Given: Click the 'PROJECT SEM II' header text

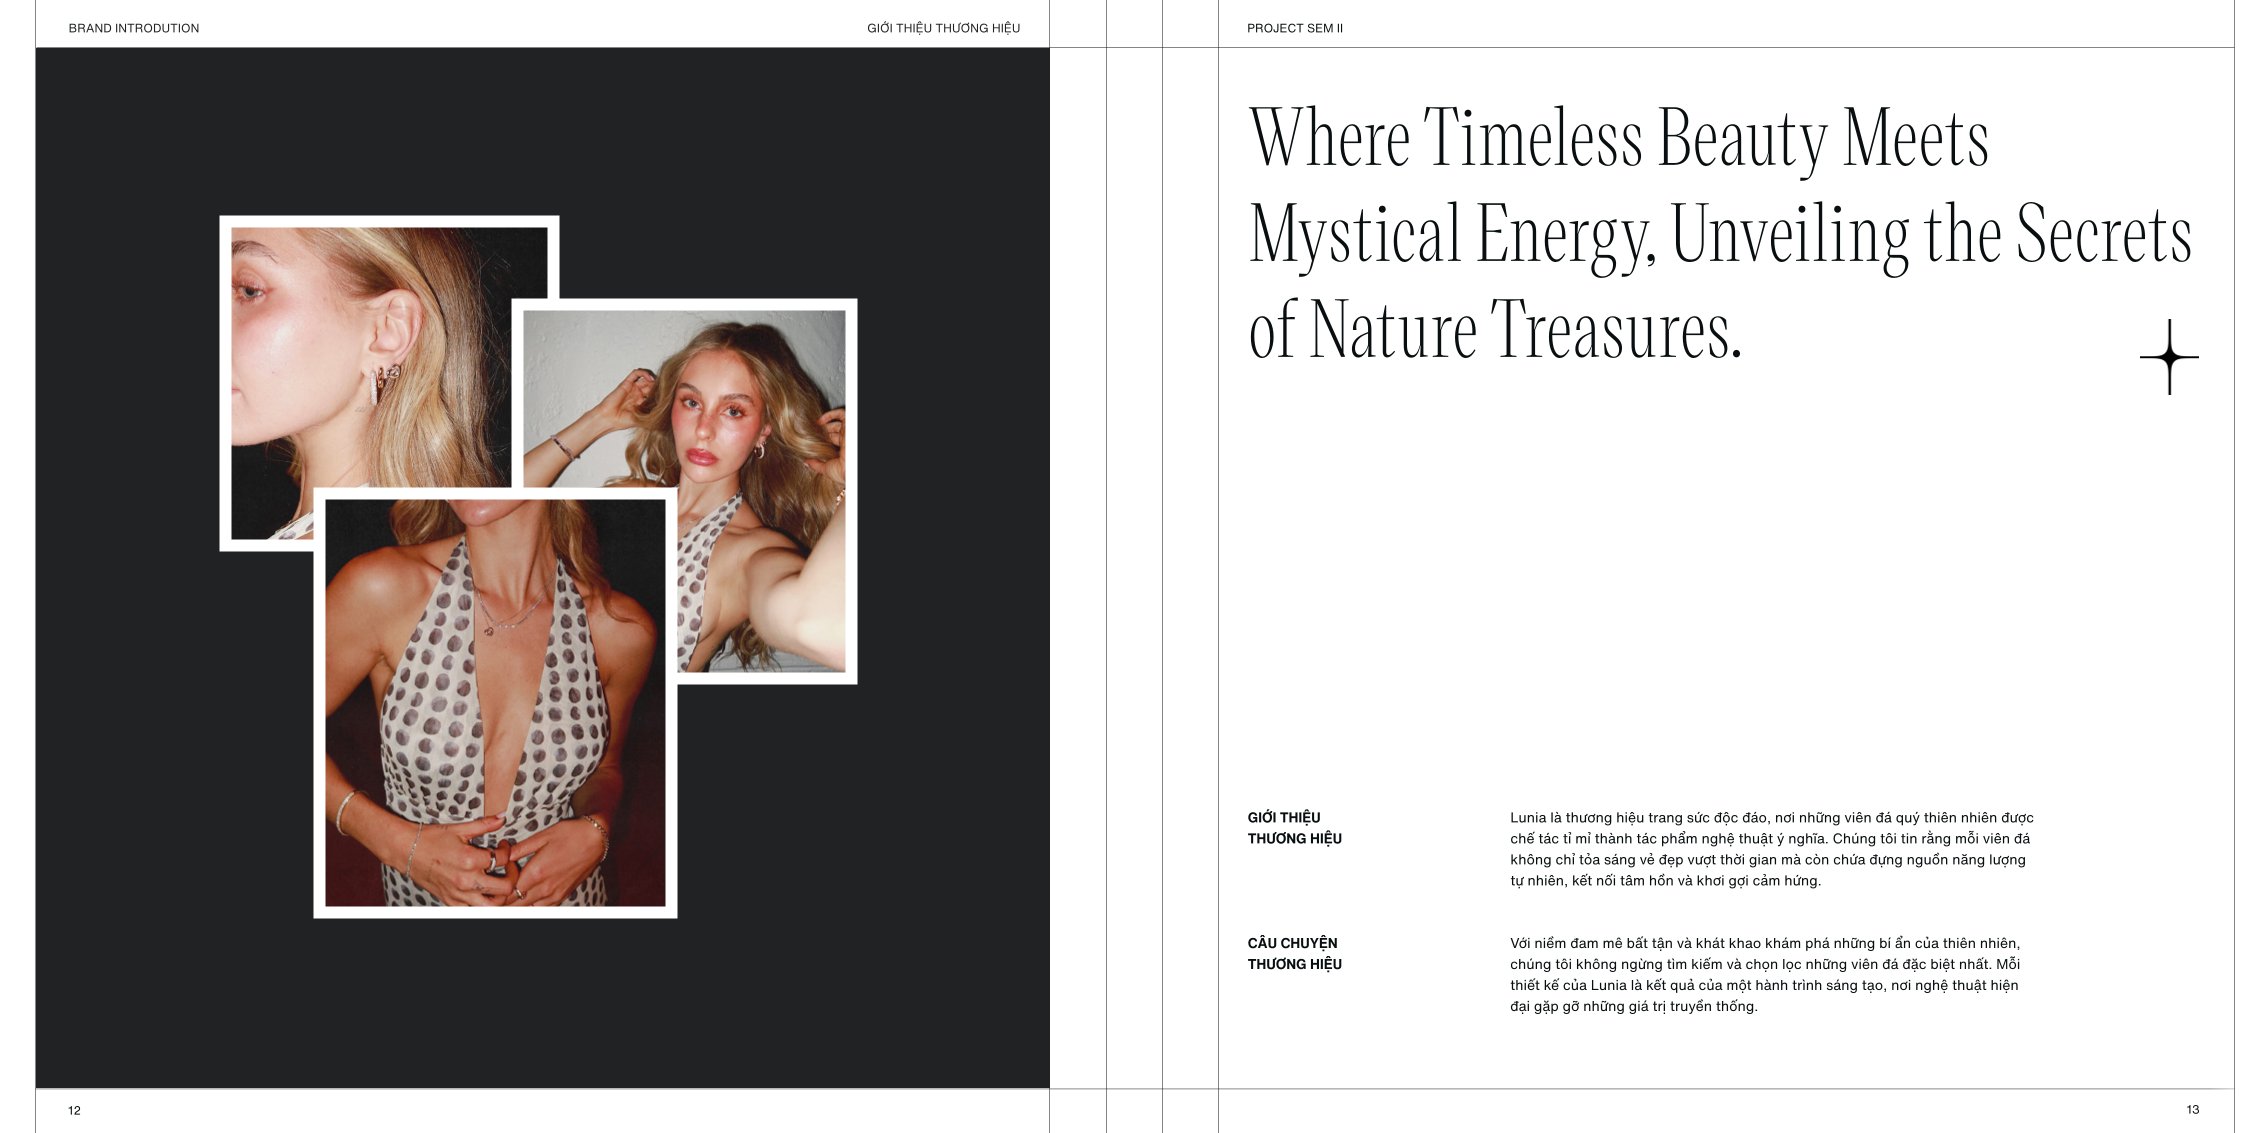Looking at the screenshot, I should [1295, 28].
